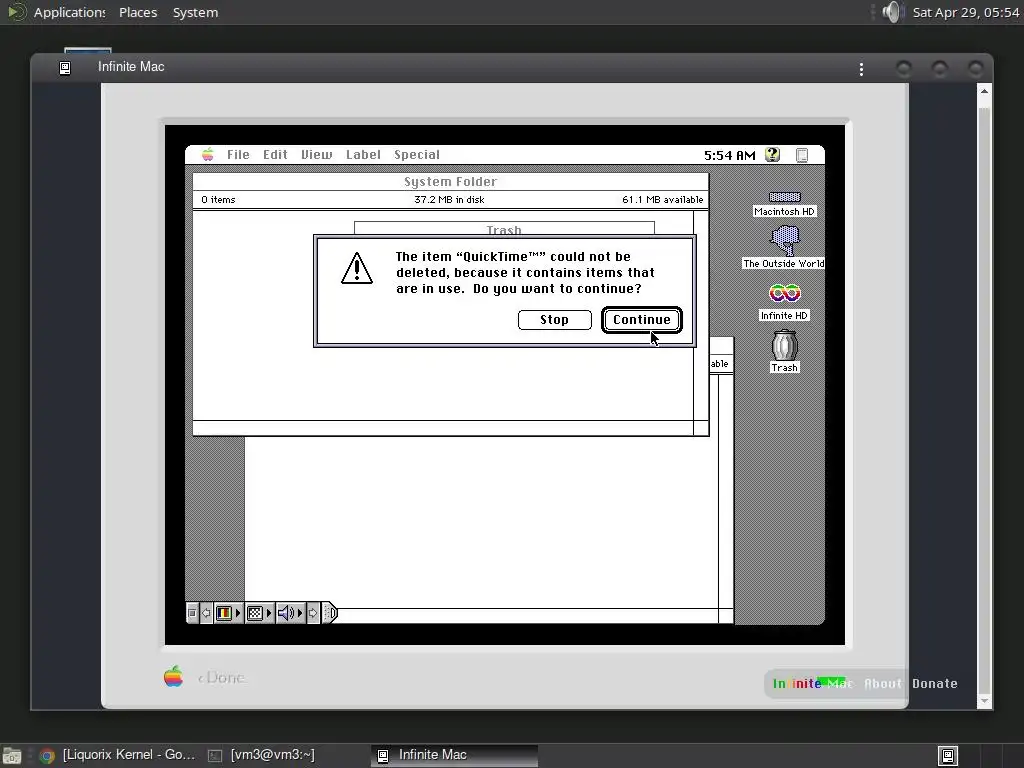Switch to the Infinite Mac taskbar item
This screenshot has height=768, width=1024.
454,755
